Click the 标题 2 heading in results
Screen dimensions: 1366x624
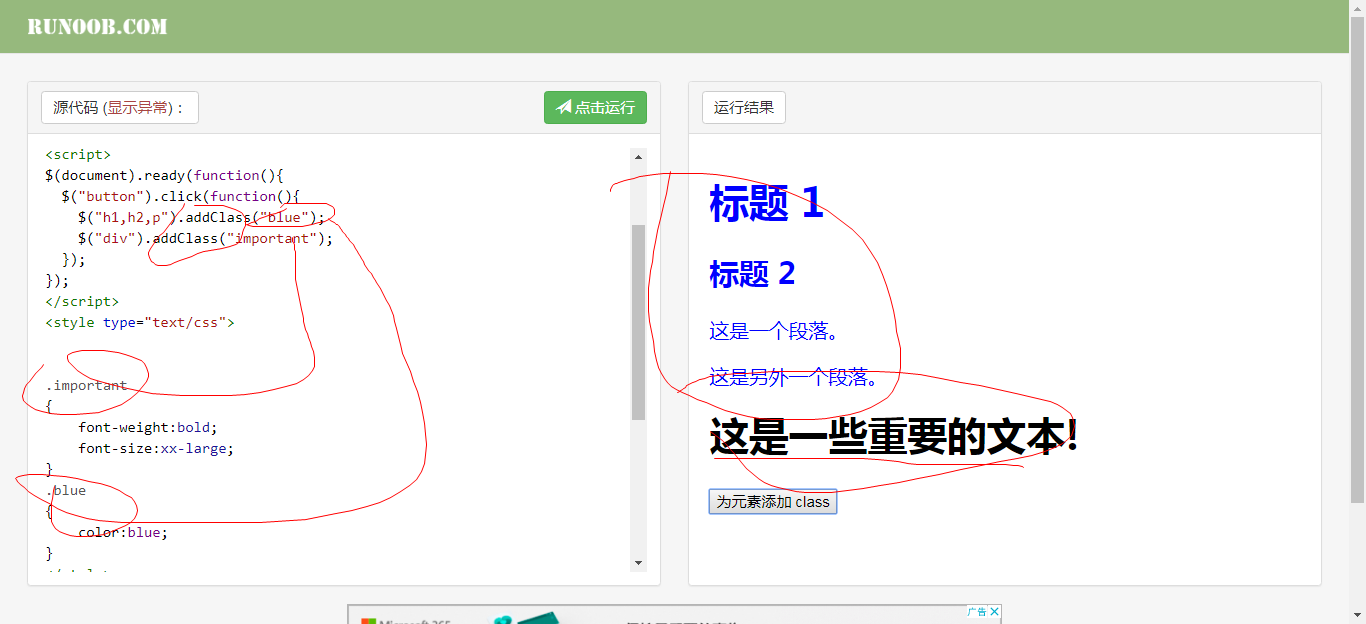[x=752, y=273]
